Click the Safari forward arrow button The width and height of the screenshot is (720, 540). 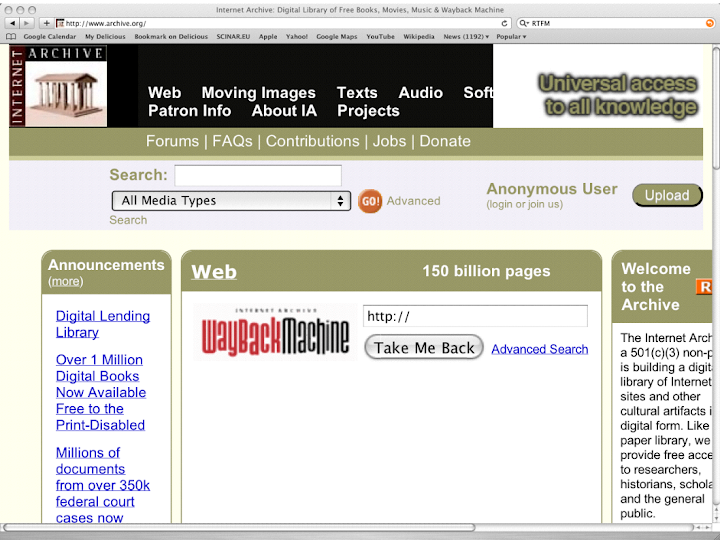27,23
